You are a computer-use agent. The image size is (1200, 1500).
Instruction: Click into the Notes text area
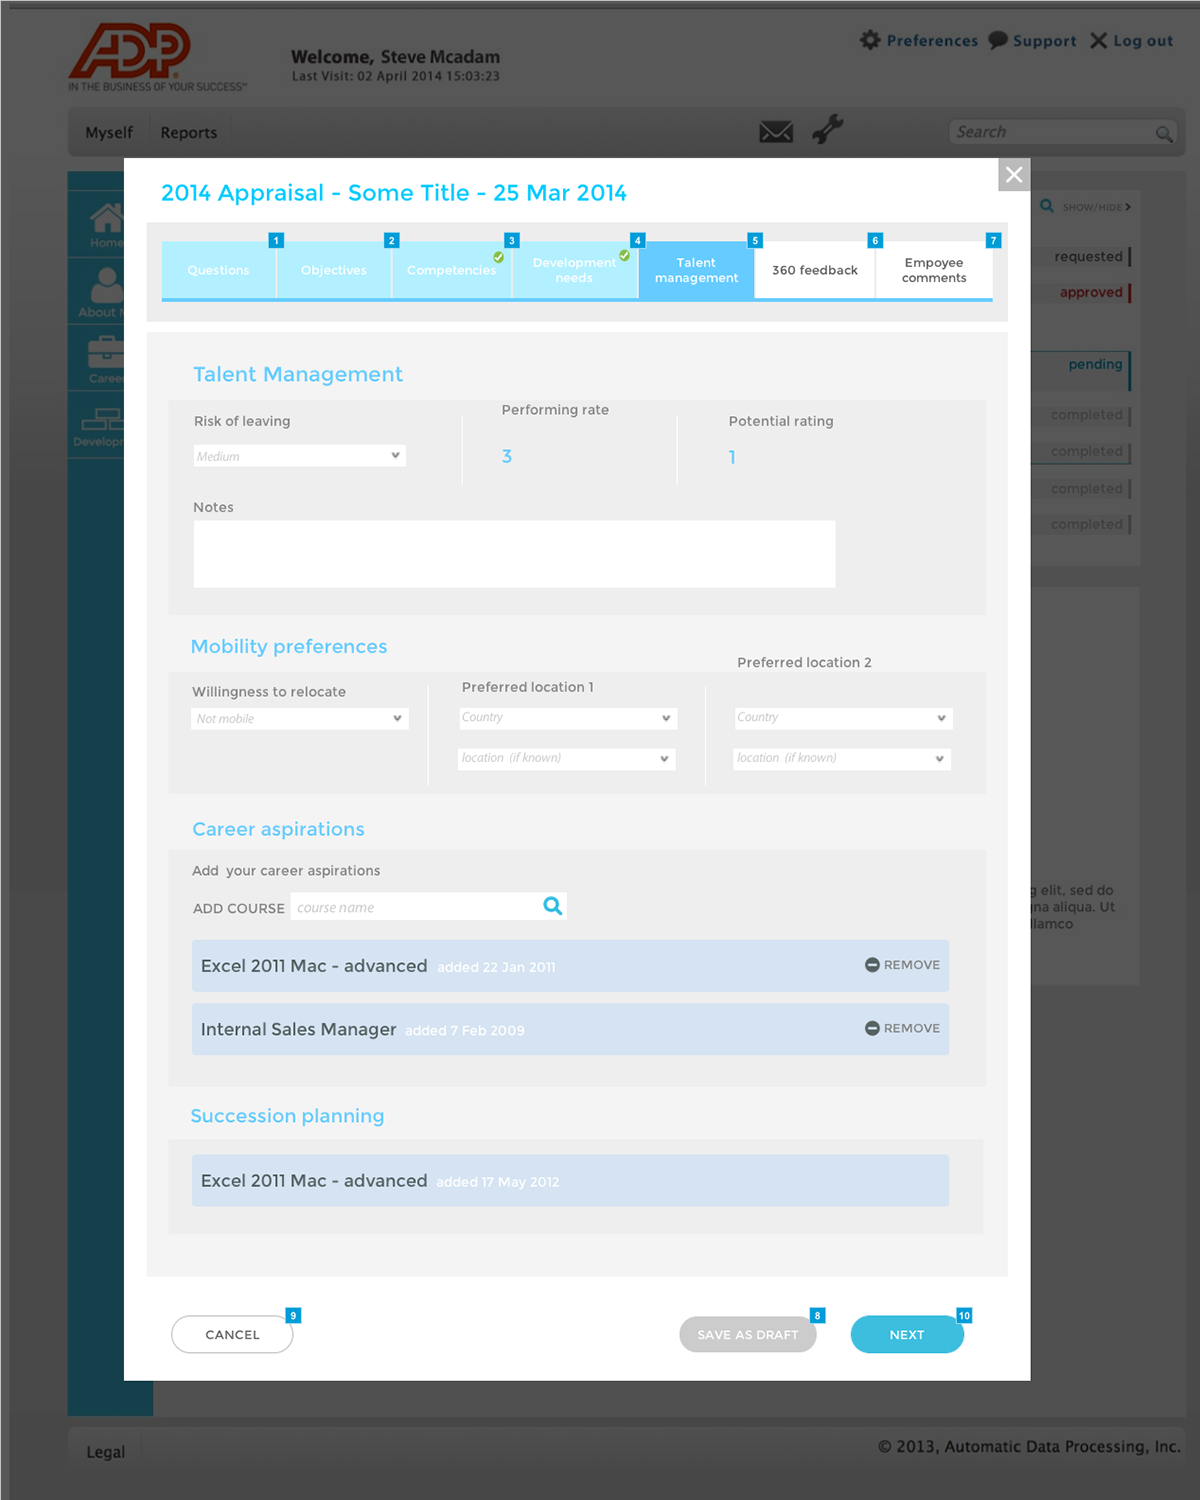tap(514, 554)
